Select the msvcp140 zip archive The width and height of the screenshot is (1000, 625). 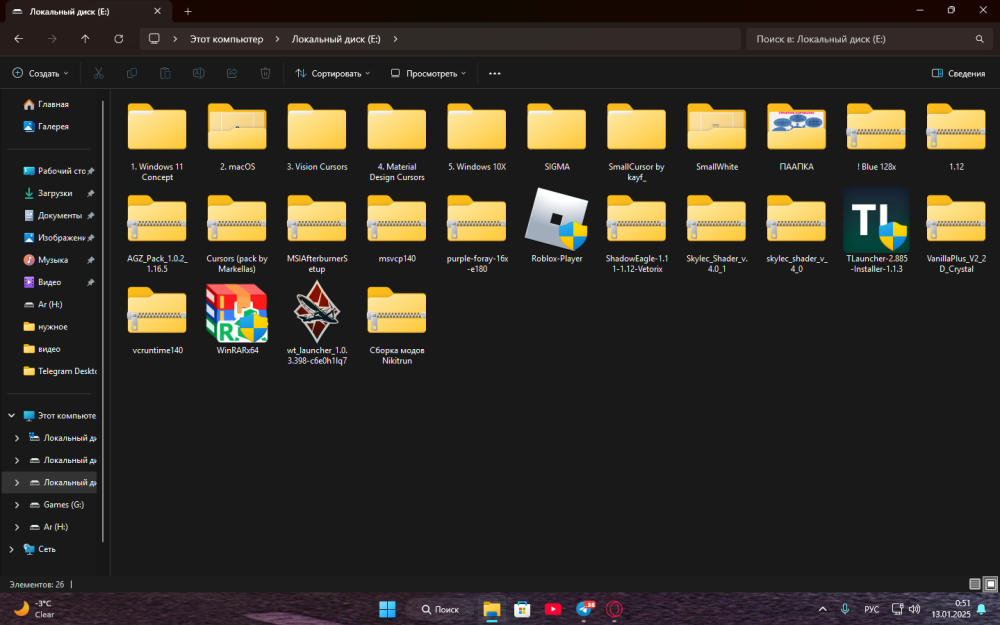397,220
